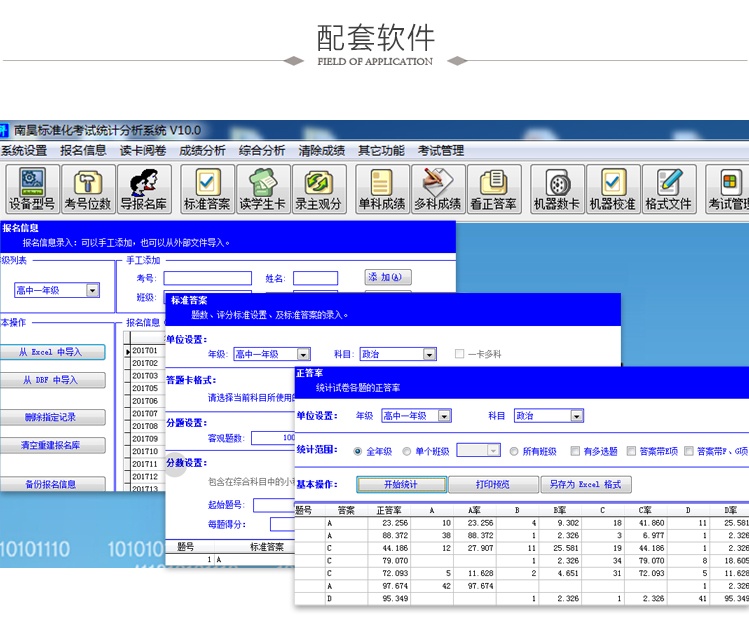Select the 全年级 radio button

pyautogui.click(x=358, y=451)
